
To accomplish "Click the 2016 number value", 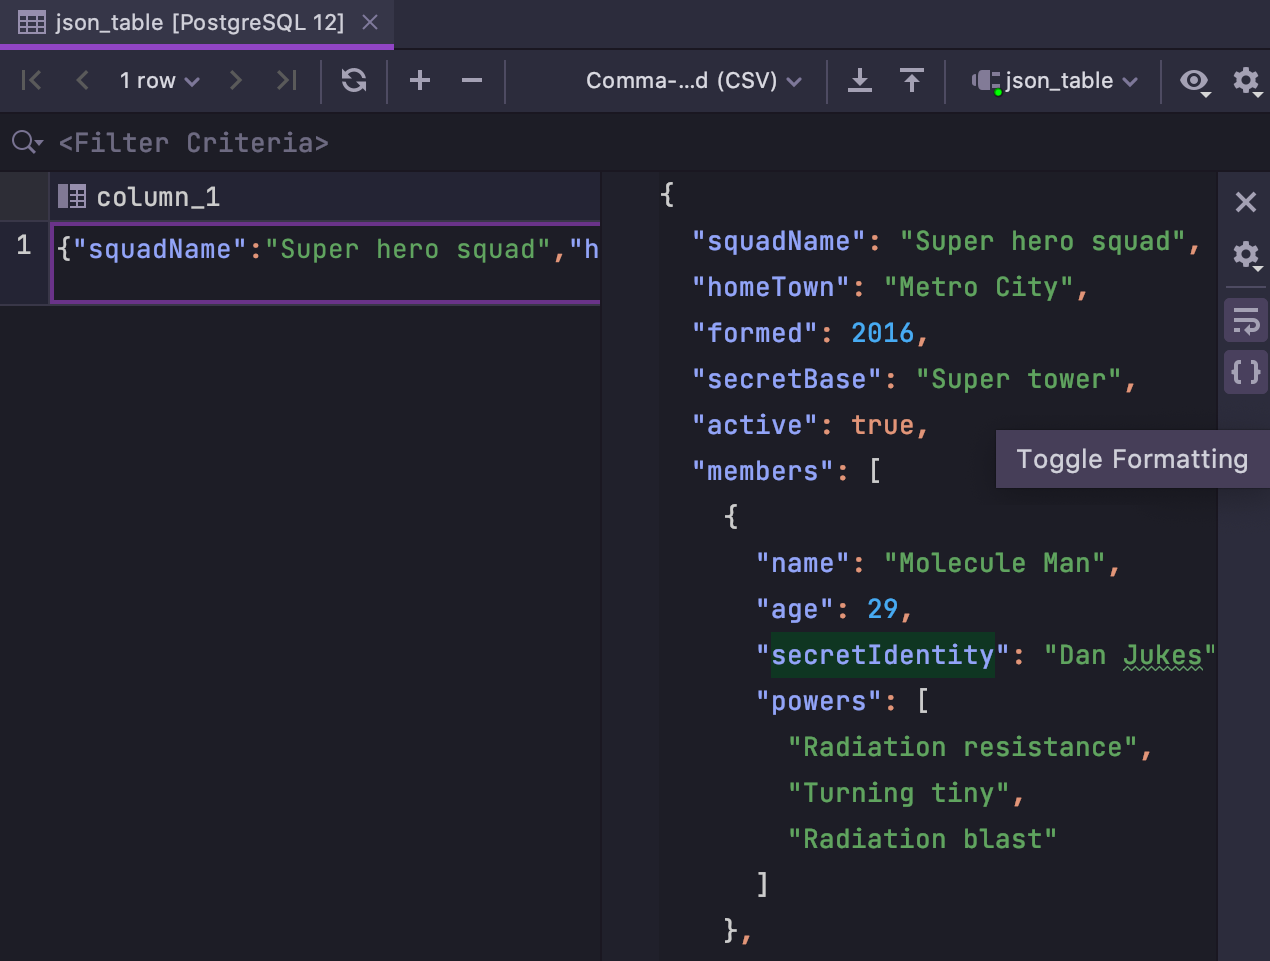I will (x=883, y=333).
